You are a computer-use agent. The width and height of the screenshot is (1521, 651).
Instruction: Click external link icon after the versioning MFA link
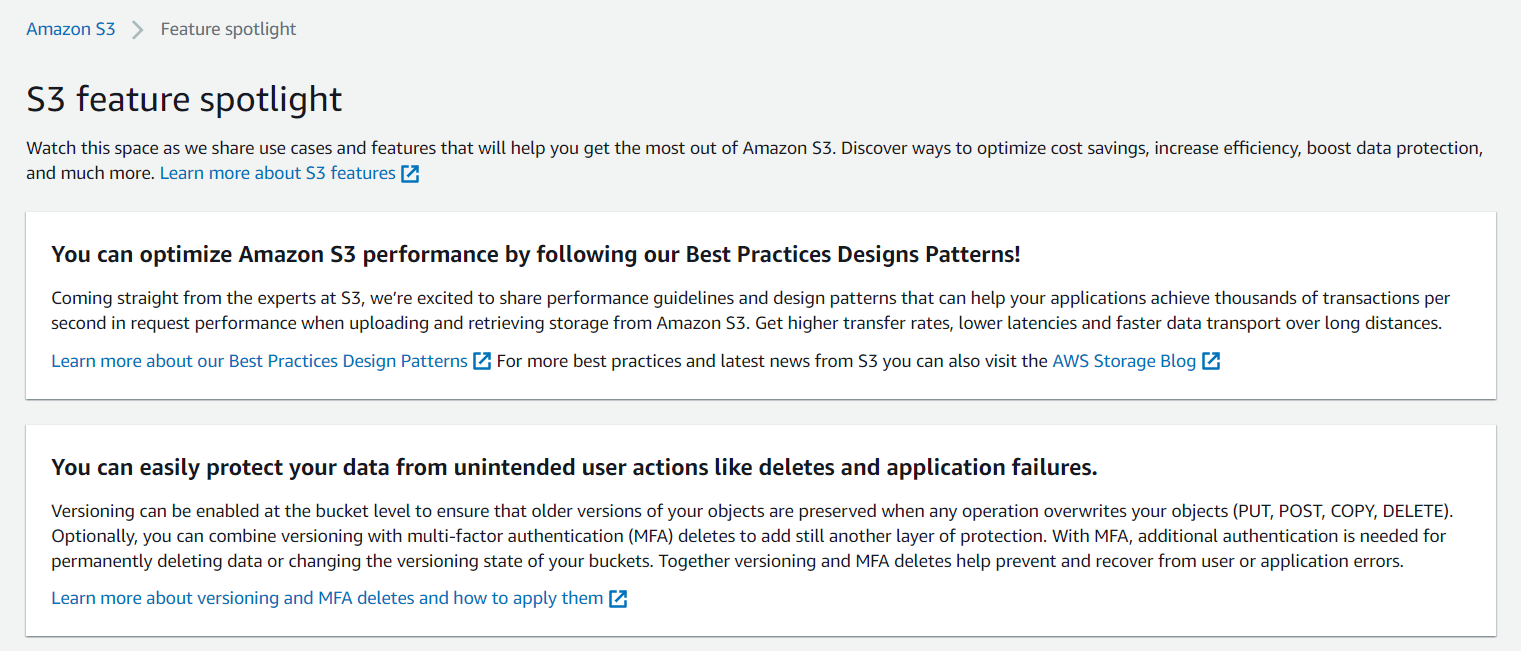[618, 597]
